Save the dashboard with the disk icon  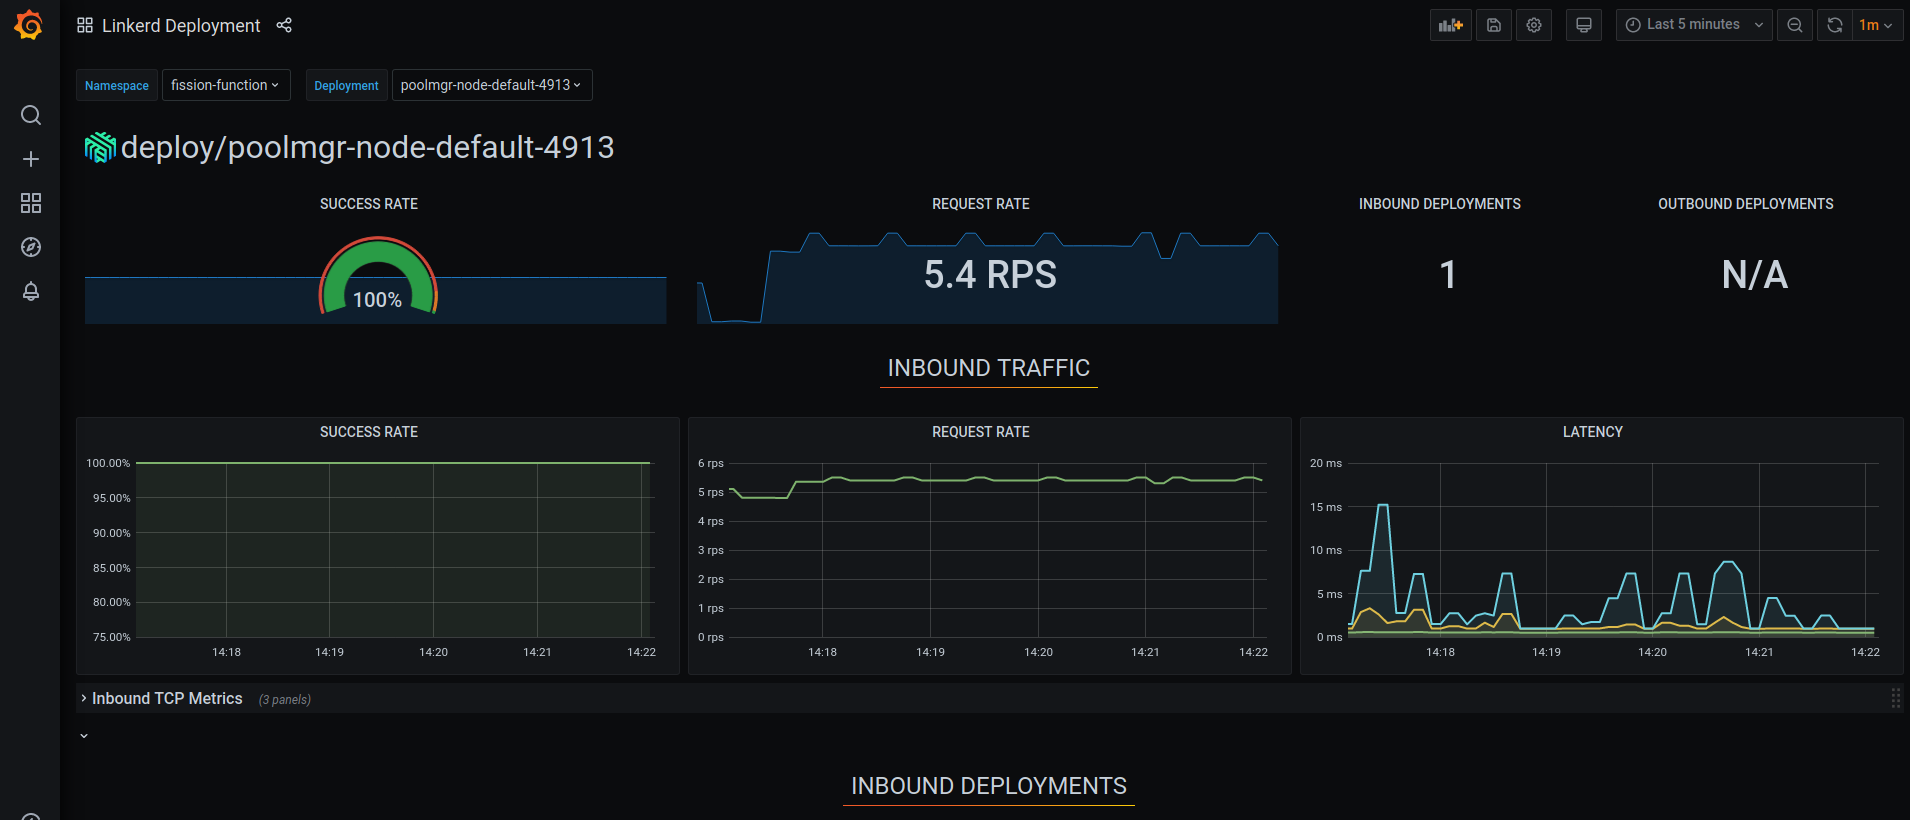tap(1494, 25)
